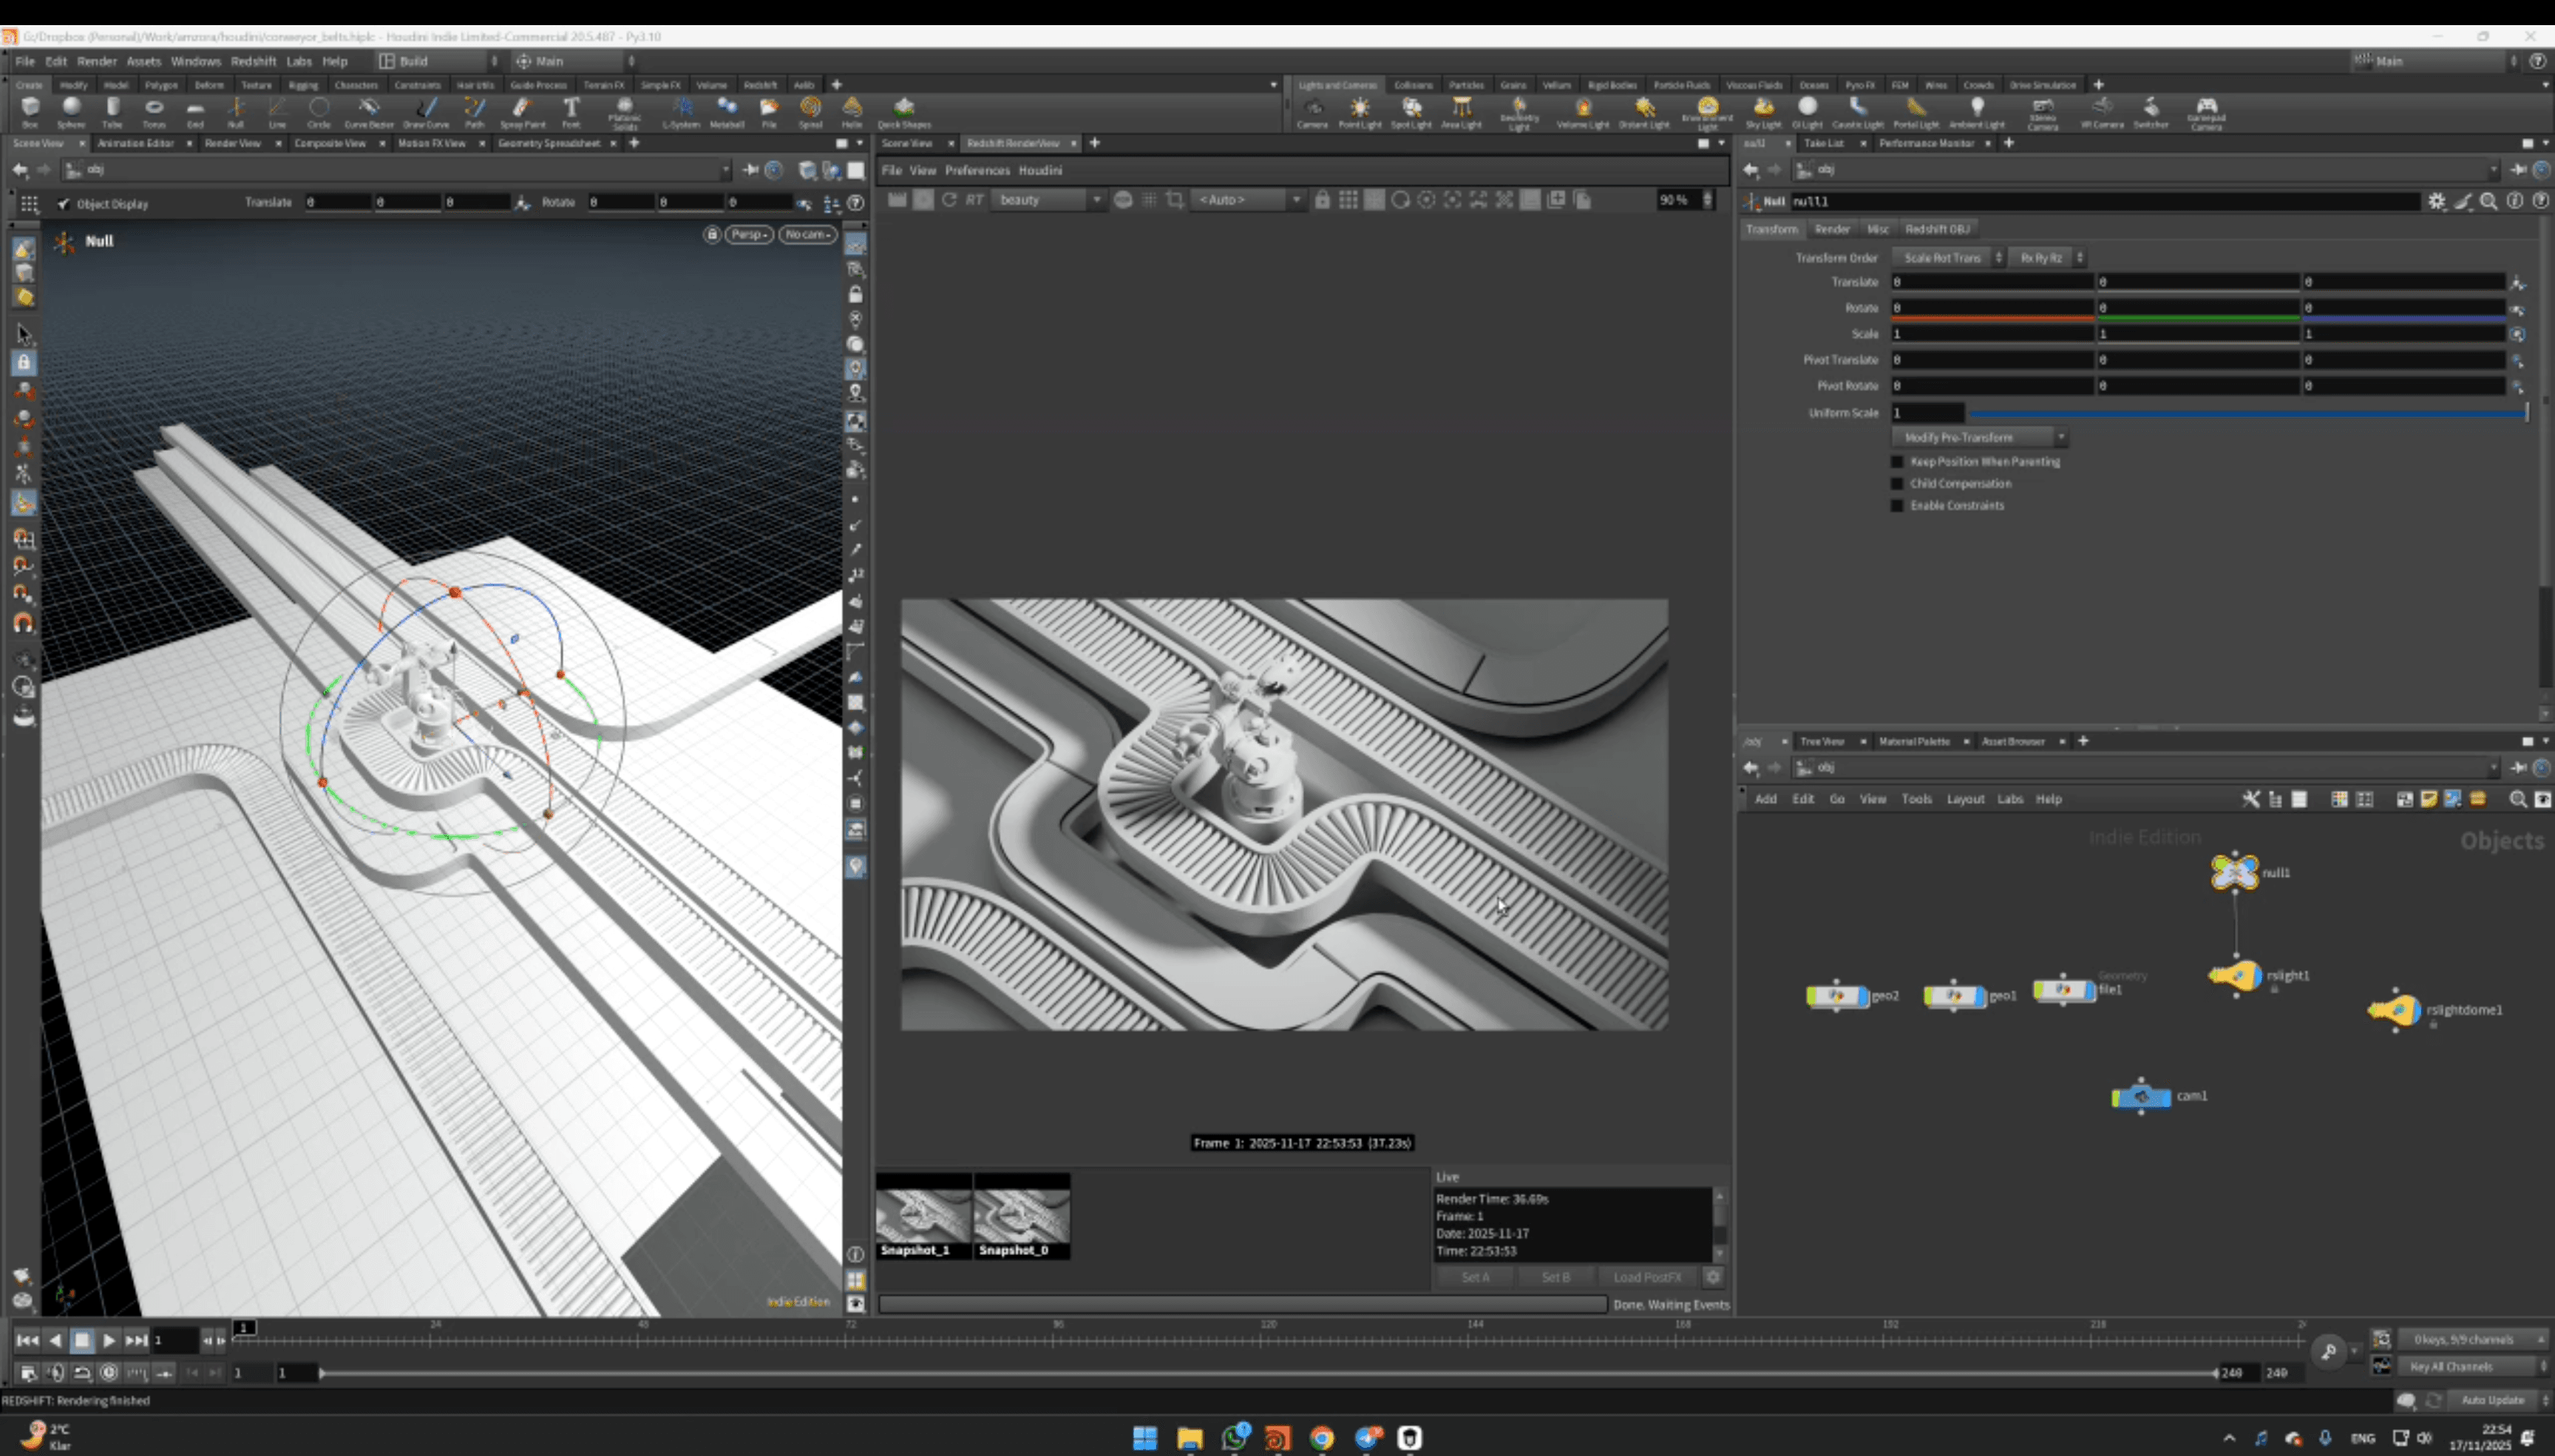Enable Keep Position When Parenting
2555x1456 pixels.
coord(1897,462)
